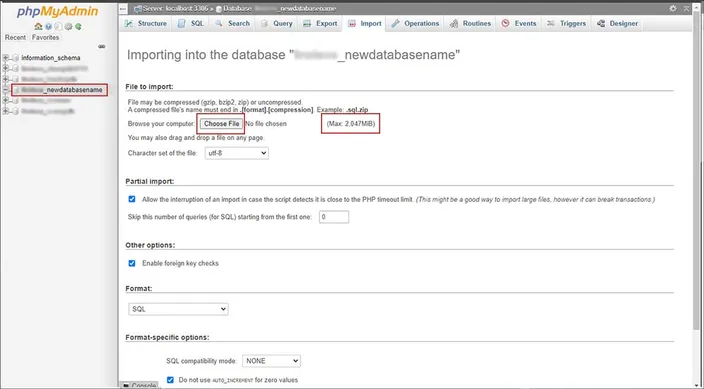Go to the phpMyAdmin Home icon
Screen dimensions: 704x389
[x=39, y=27]
